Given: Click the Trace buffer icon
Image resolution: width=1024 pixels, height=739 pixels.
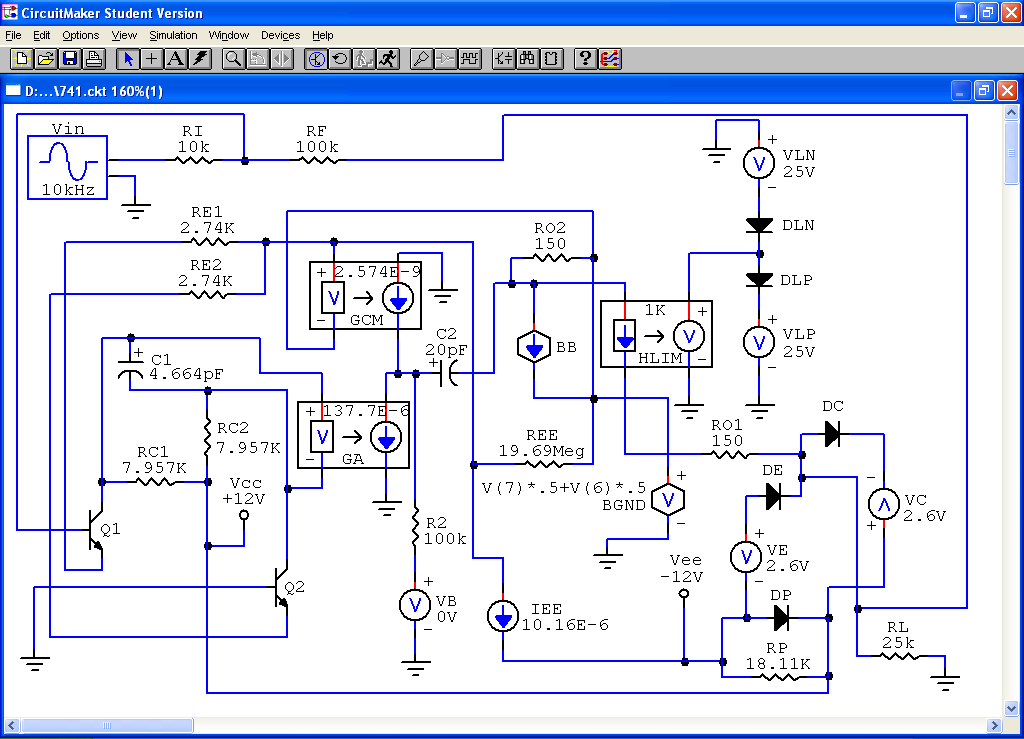Looking at the screenshot, I should 445,59.
